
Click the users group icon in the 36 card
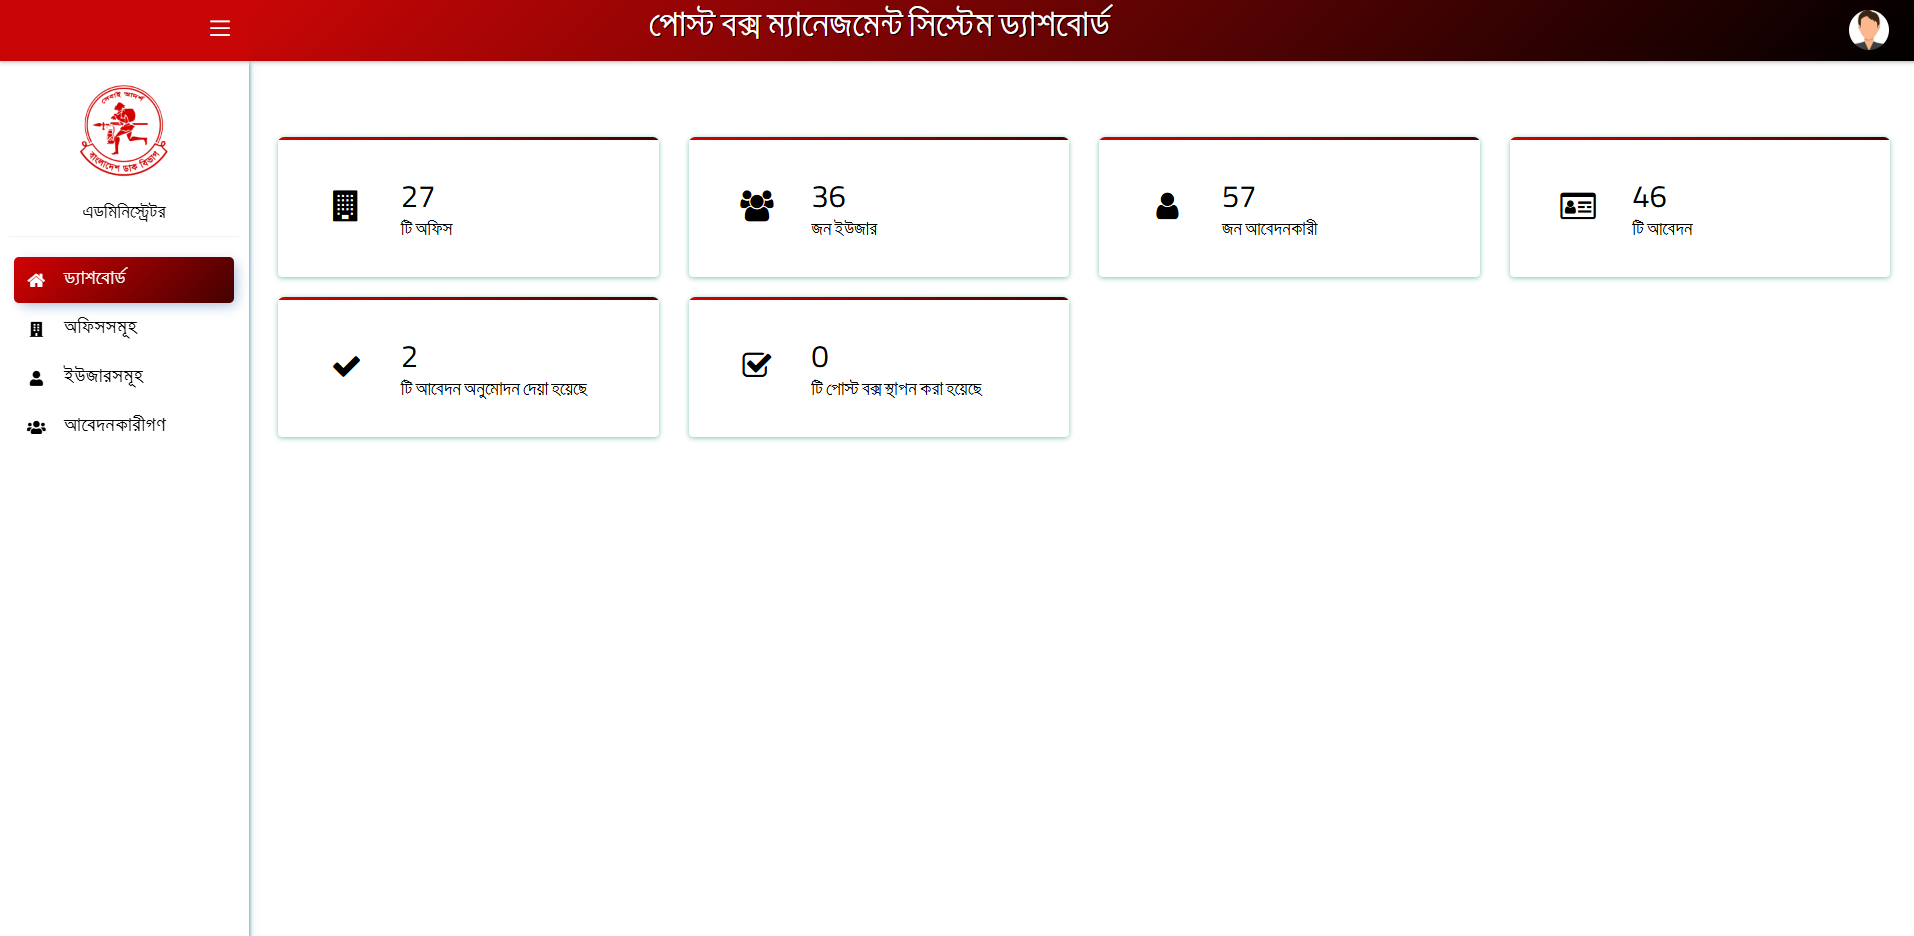[756, 206]
